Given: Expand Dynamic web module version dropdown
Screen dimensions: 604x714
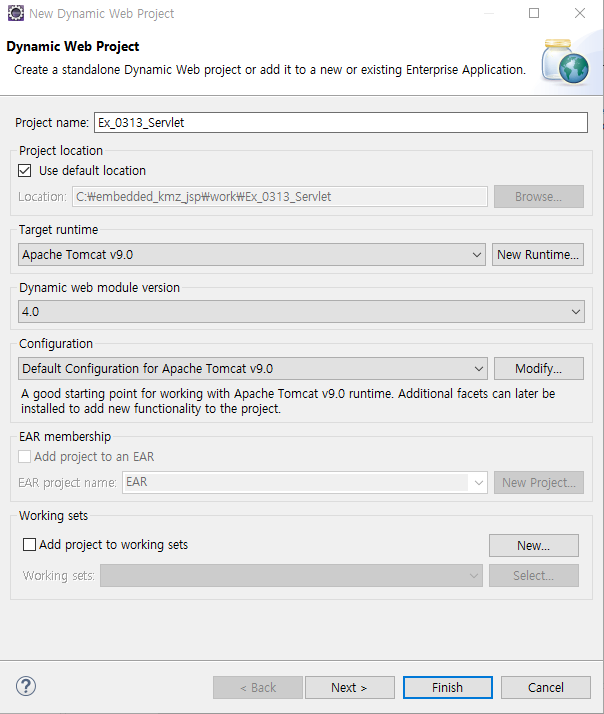Looking at the screenshot, I should (x=301, y=311).
